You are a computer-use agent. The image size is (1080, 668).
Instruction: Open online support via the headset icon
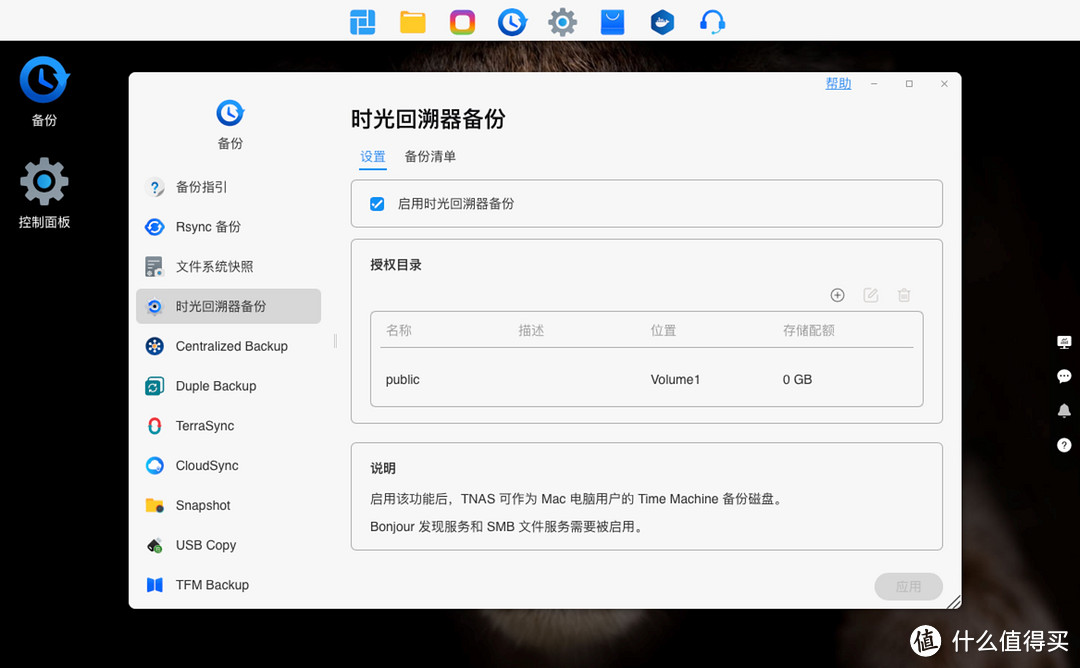click(x=712, y=21)
